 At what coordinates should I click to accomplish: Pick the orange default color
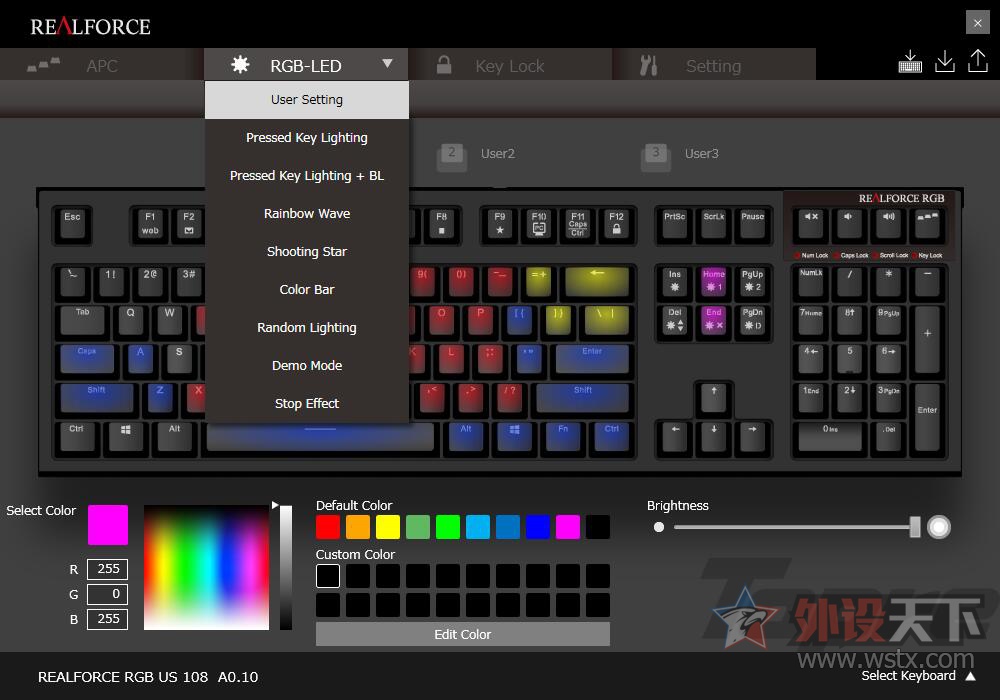pos(358,527)
